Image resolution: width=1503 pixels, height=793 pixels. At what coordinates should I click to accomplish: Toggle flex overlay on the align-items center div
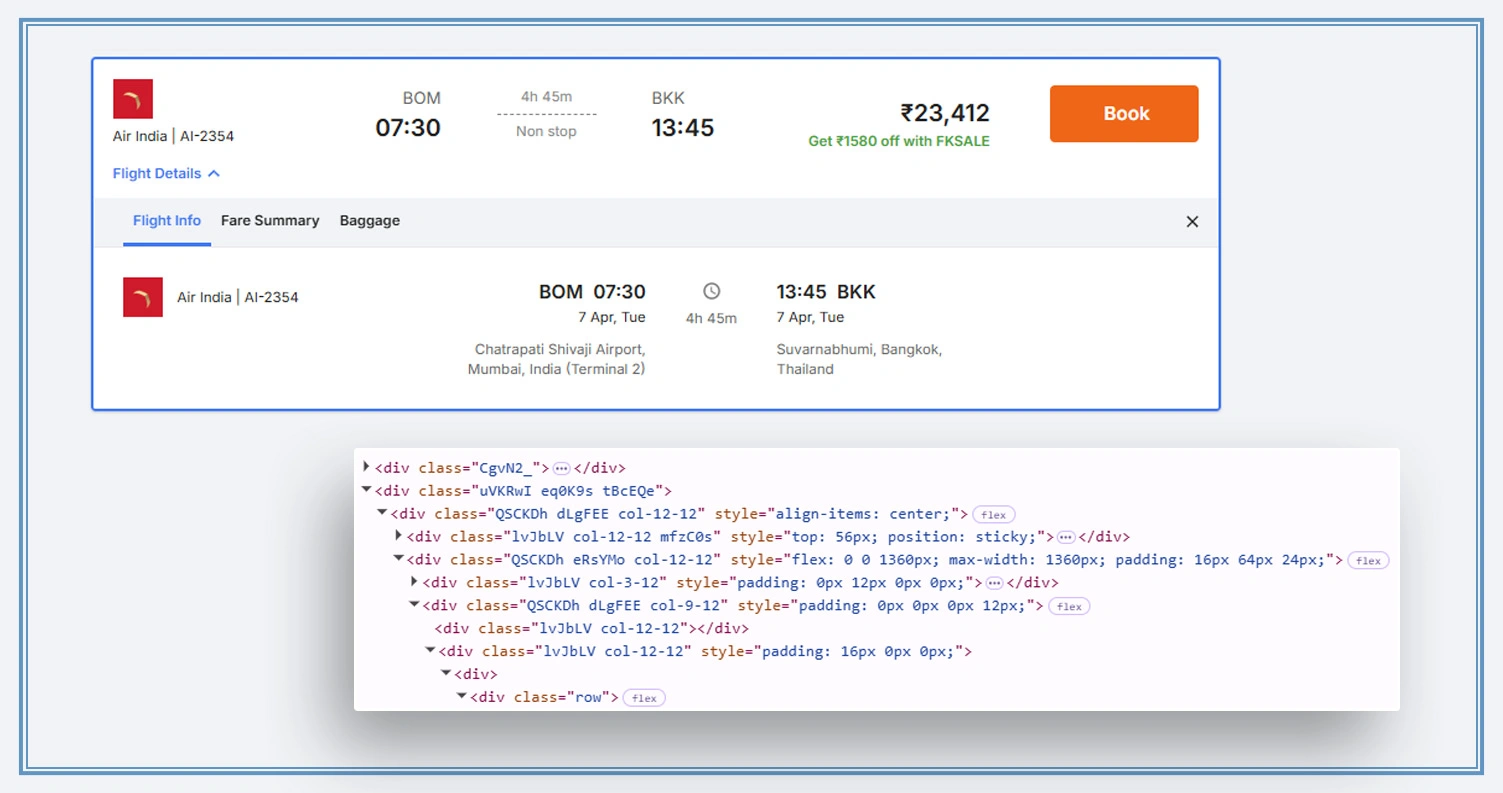click(x=993, y=514)
